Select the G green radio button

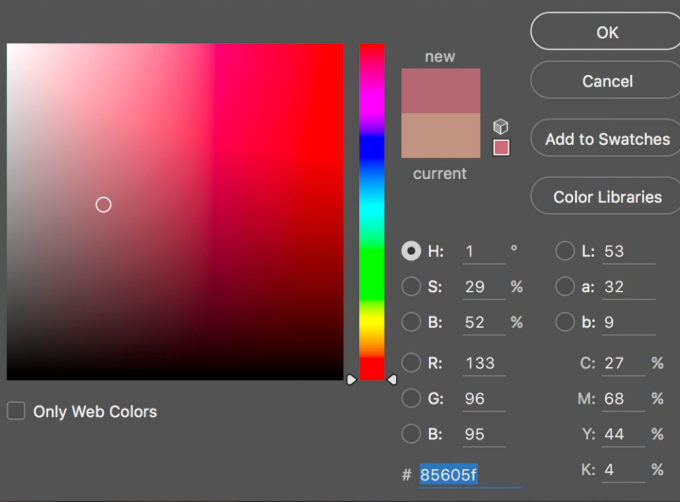click(411, 399)
